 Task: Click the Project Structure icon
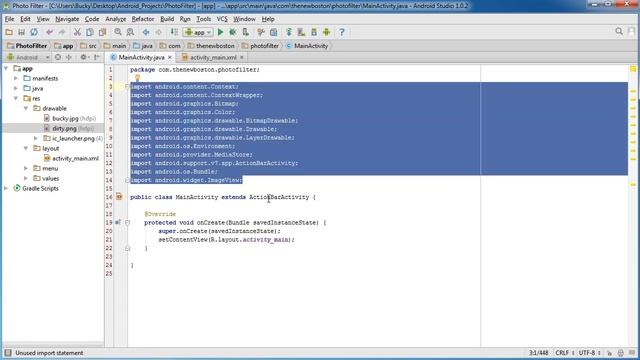[273, 32]
